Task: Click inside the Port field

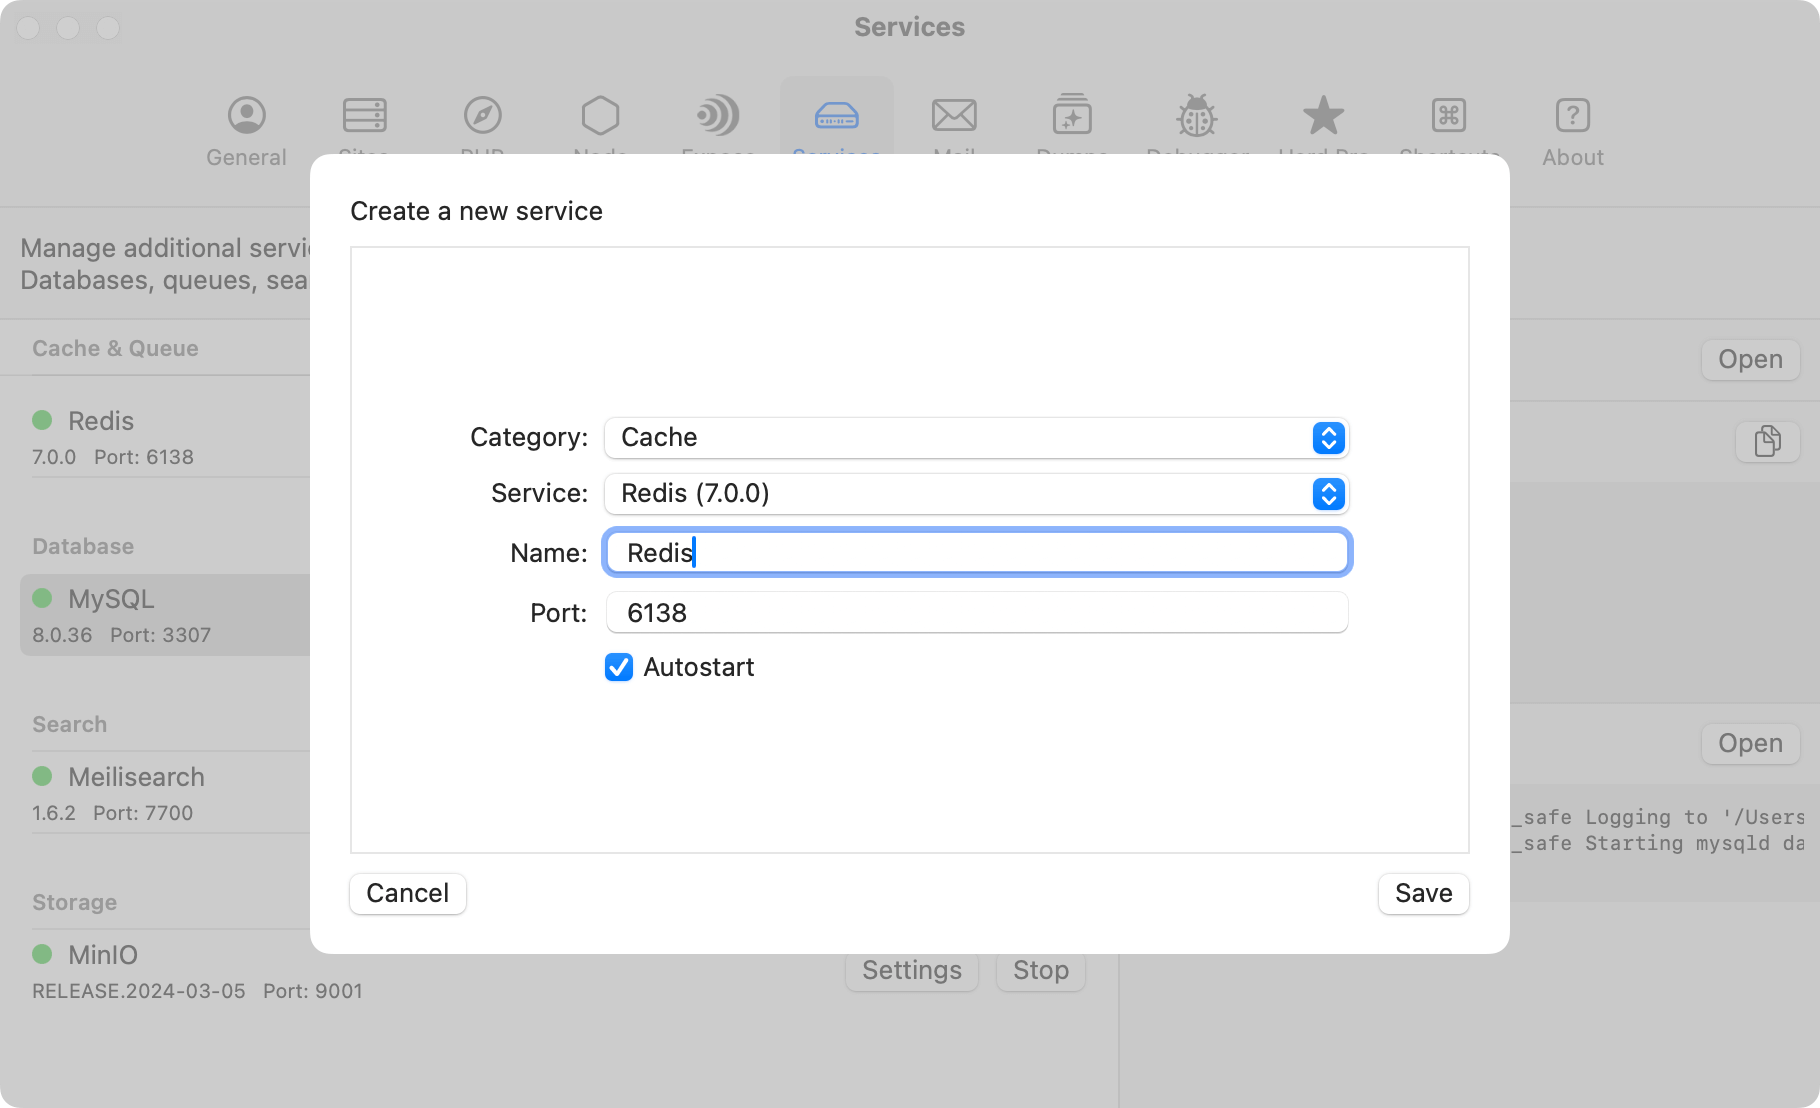Action: pyautogui.click(x=976, y=612)
